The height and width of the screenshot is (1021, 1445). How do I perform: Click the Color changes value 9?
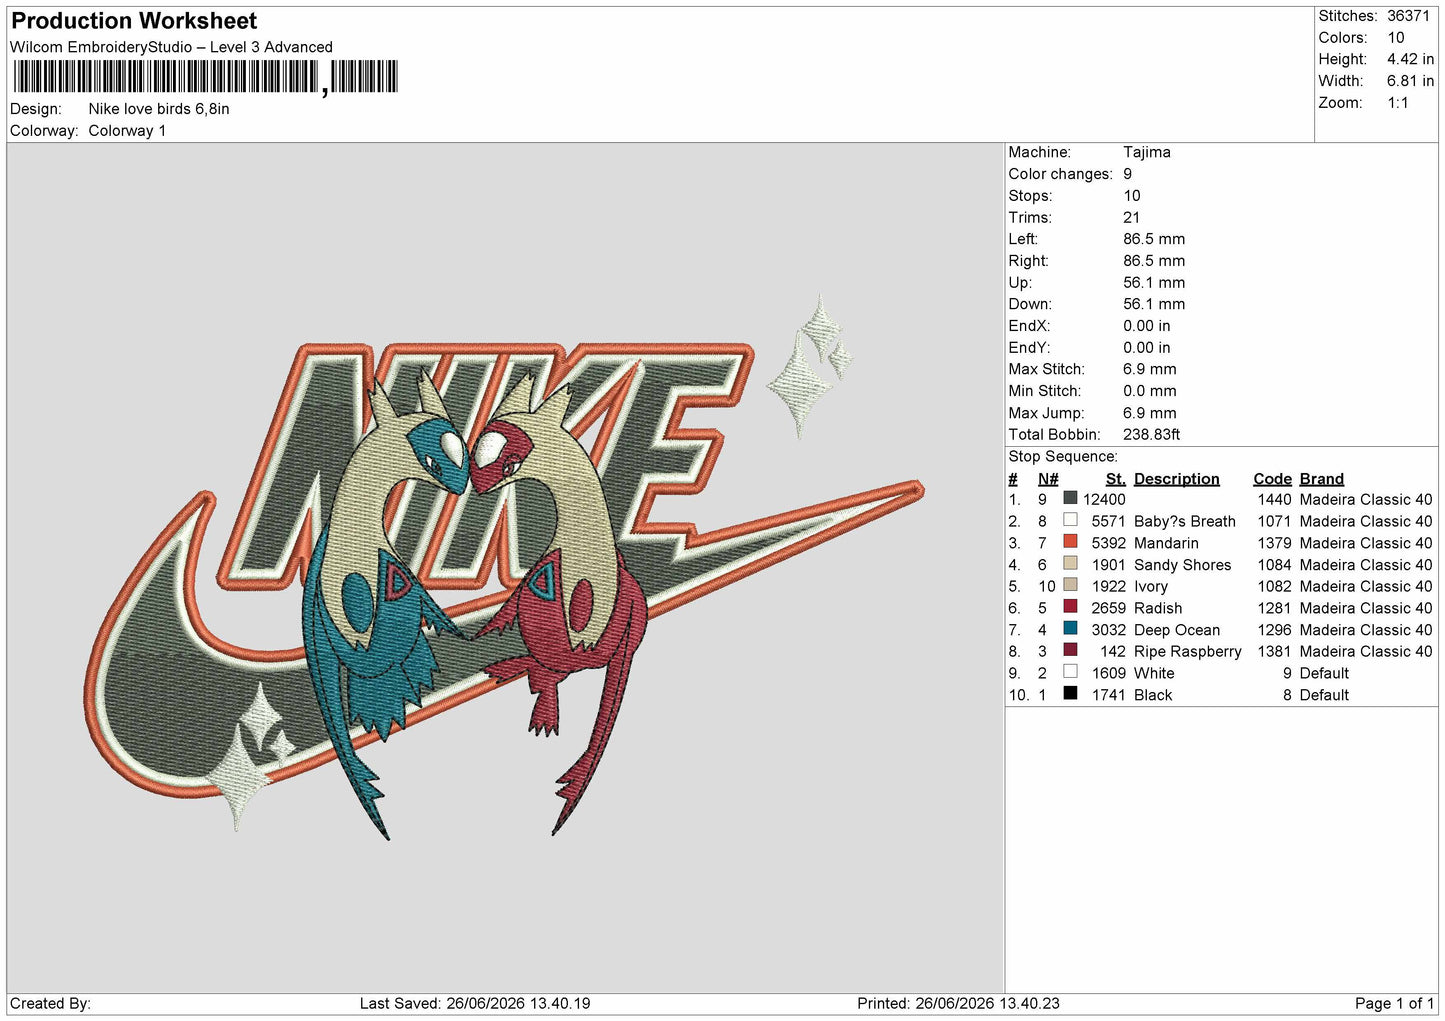tap(1127, 174)
